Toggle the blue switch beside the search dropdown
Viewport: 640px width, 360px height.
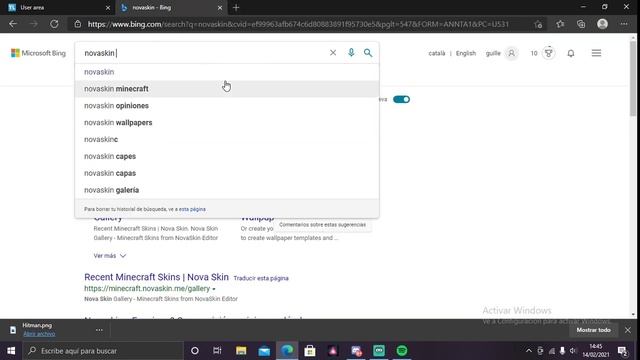pyautogui.click(x=401, y=99)
